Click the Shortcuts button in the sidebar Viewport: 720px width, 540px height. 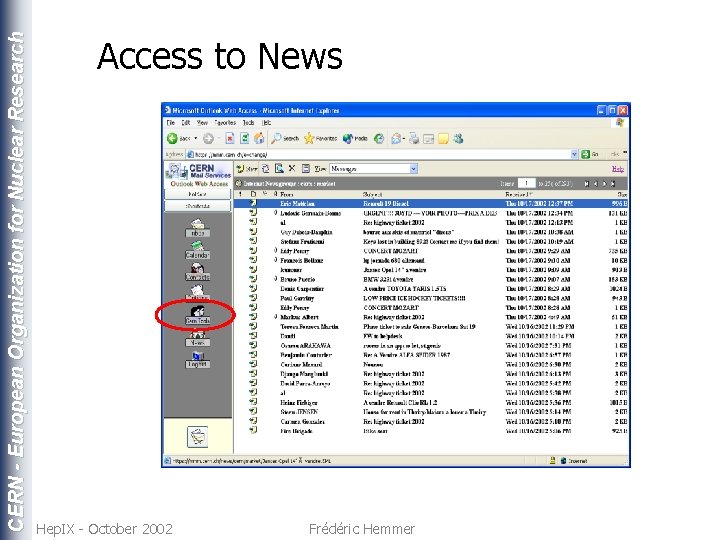click(197, 206)
